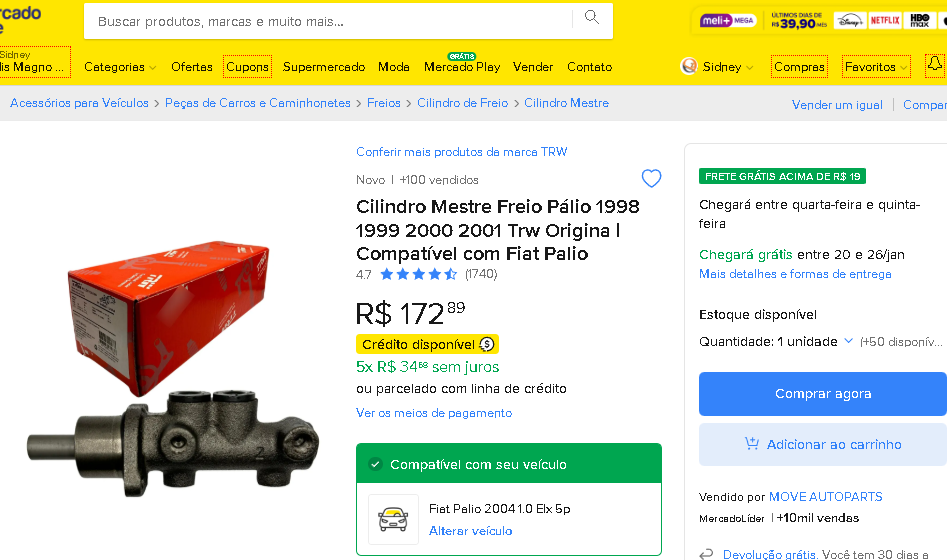Click the car icon for compatible vehicle
The image size is (947, 560).
tap(393, 520)
